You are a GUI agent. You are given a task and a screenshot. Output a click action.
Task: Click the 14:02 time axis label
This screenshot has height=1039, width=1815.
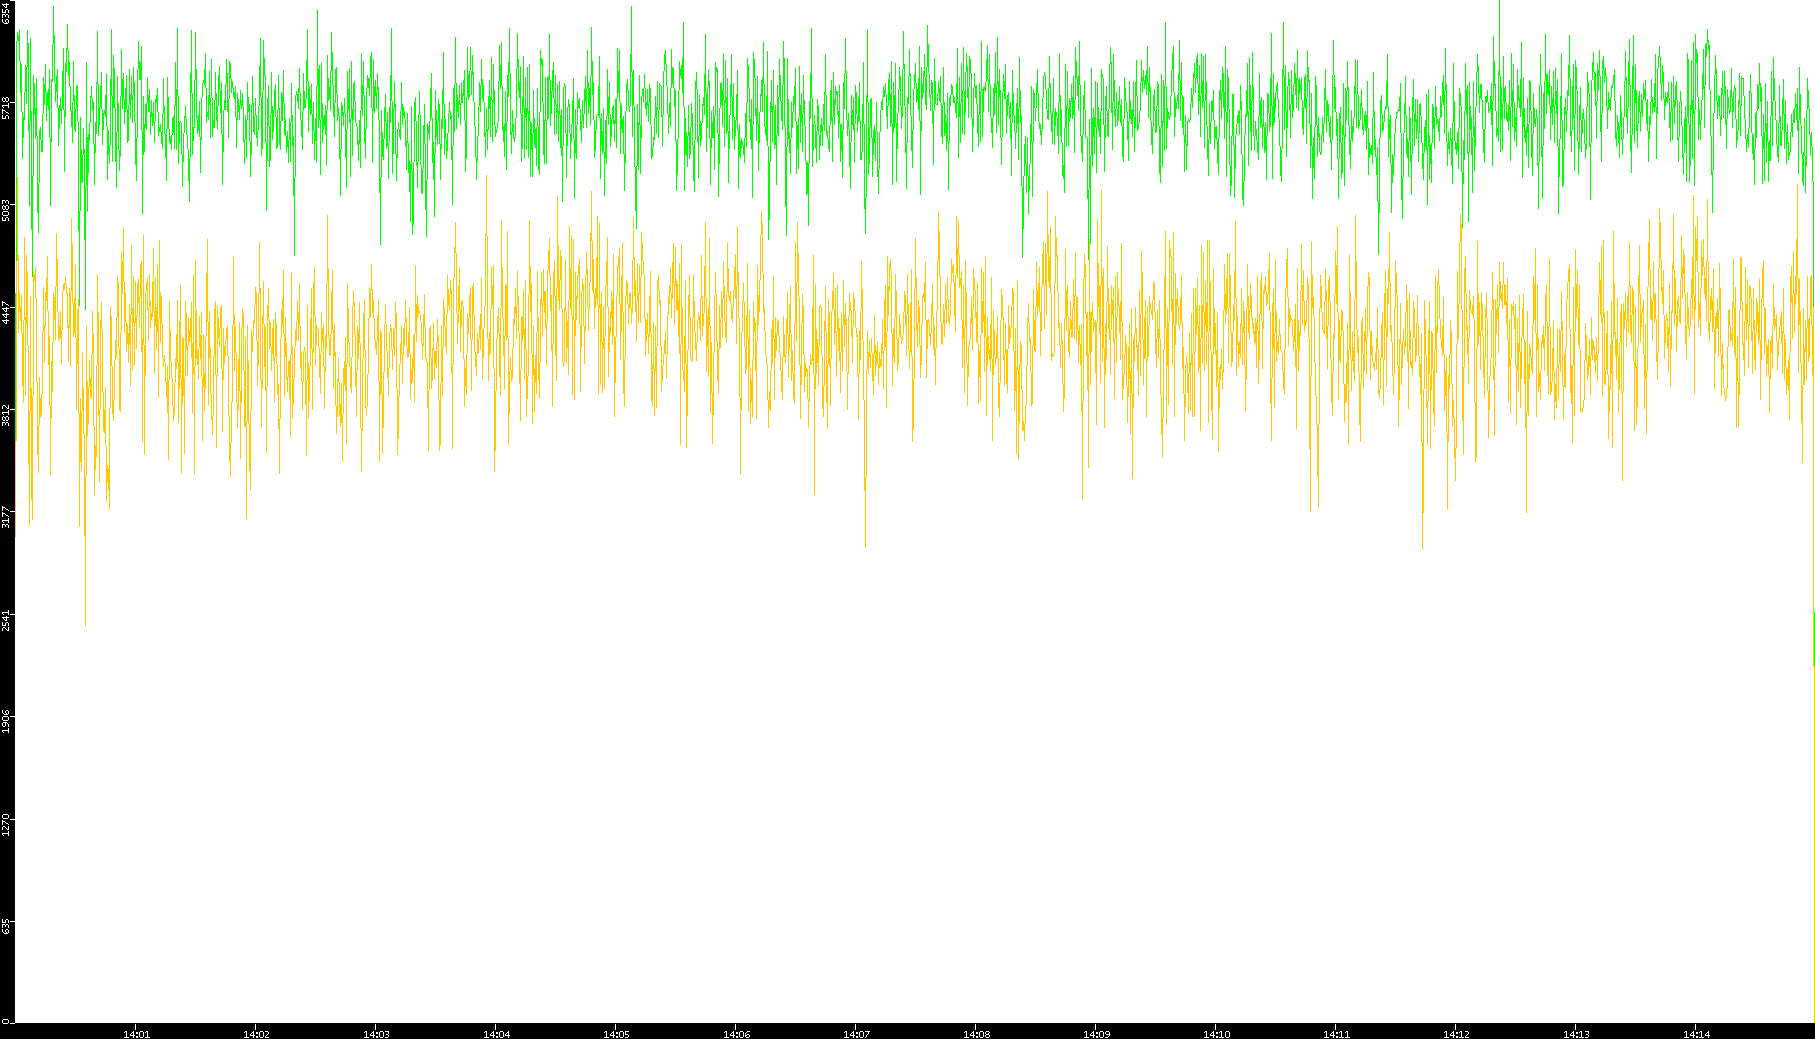click(256, 1034)
